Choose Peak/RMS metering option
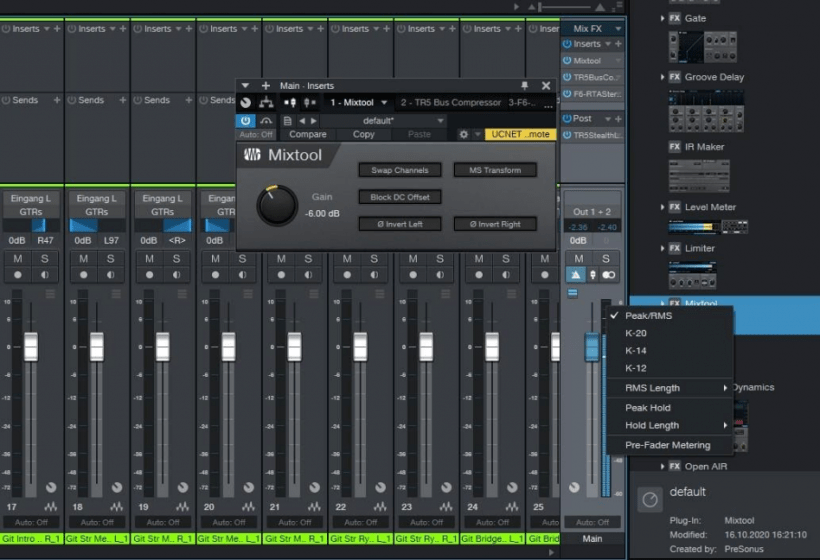 pos(669,316)
